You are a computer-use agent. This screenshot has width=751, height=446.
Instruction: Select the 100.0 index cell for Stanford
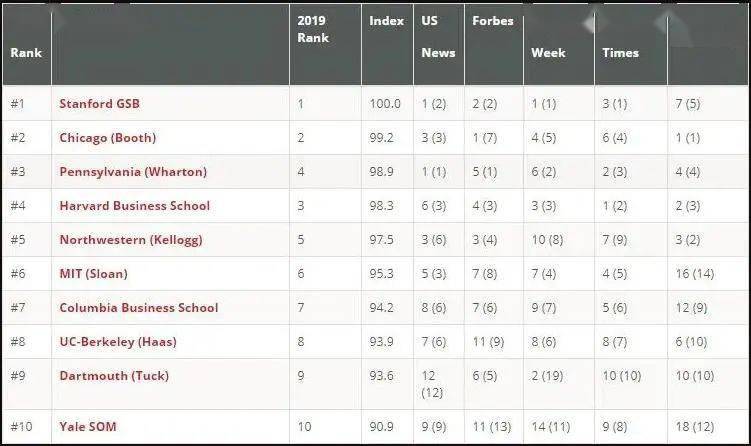[384, 103]
